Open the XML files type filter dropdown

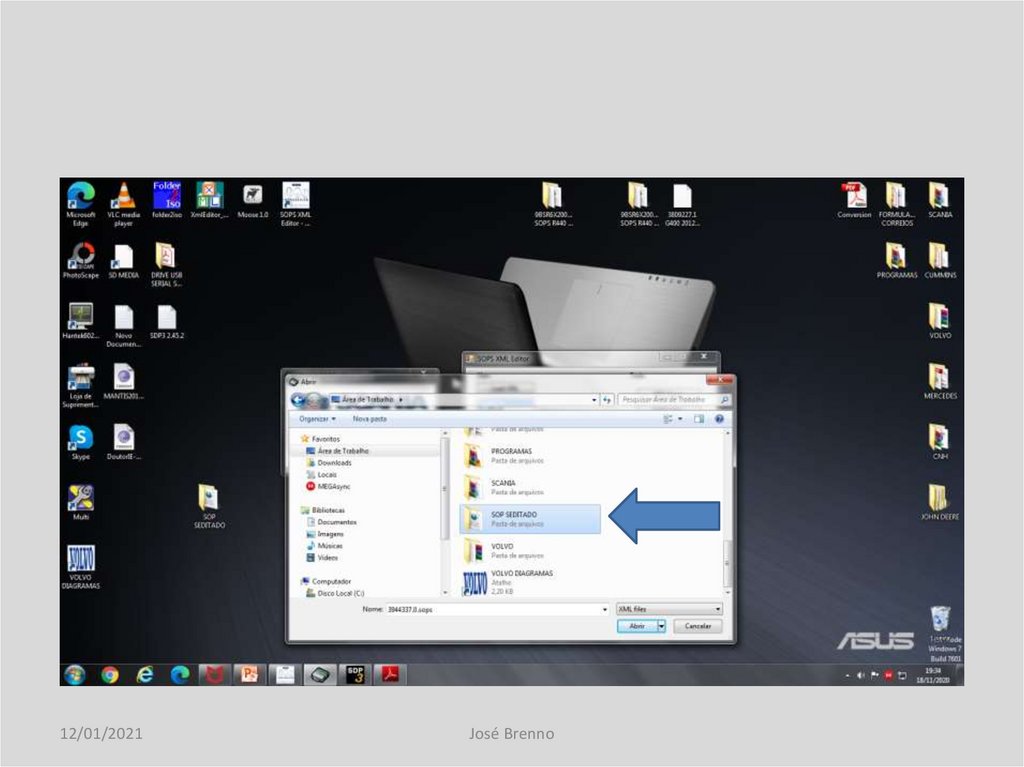click(669, 609)
